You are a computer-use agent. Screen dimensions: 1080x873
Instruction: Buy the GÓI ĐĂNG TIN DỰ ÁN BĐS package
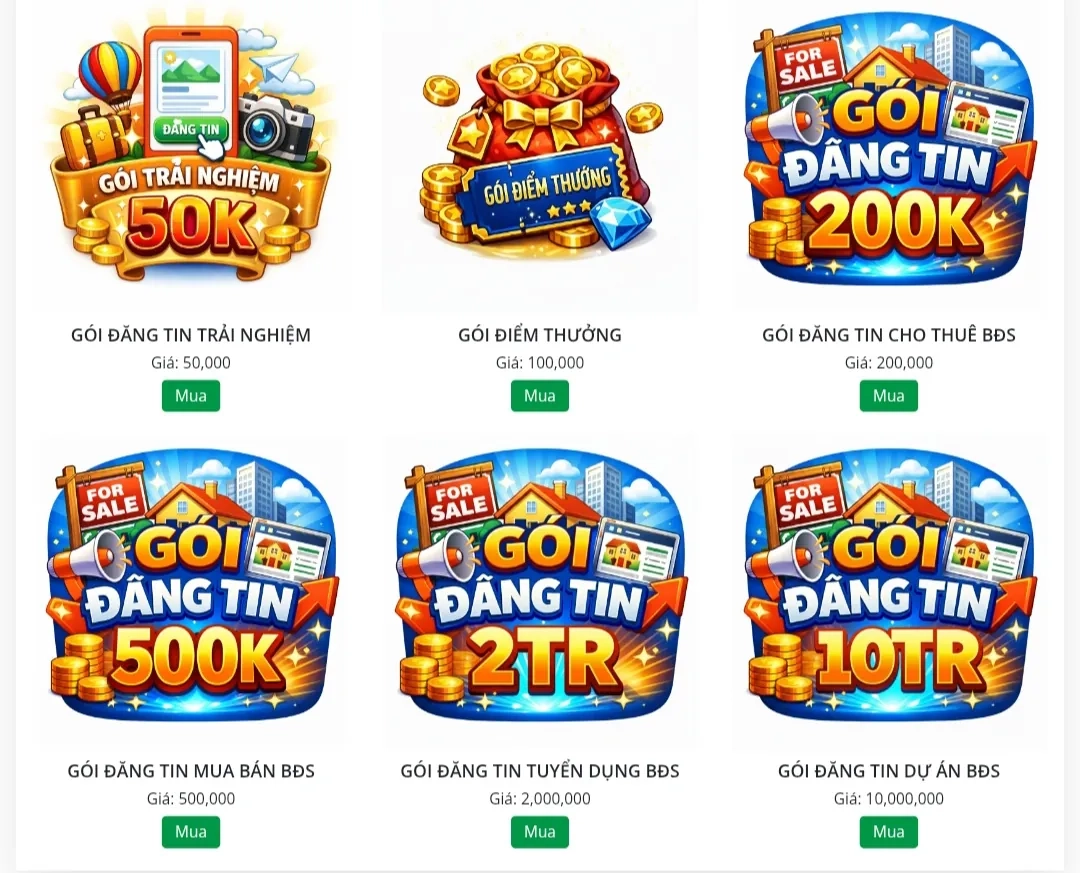tap(889, 832)
